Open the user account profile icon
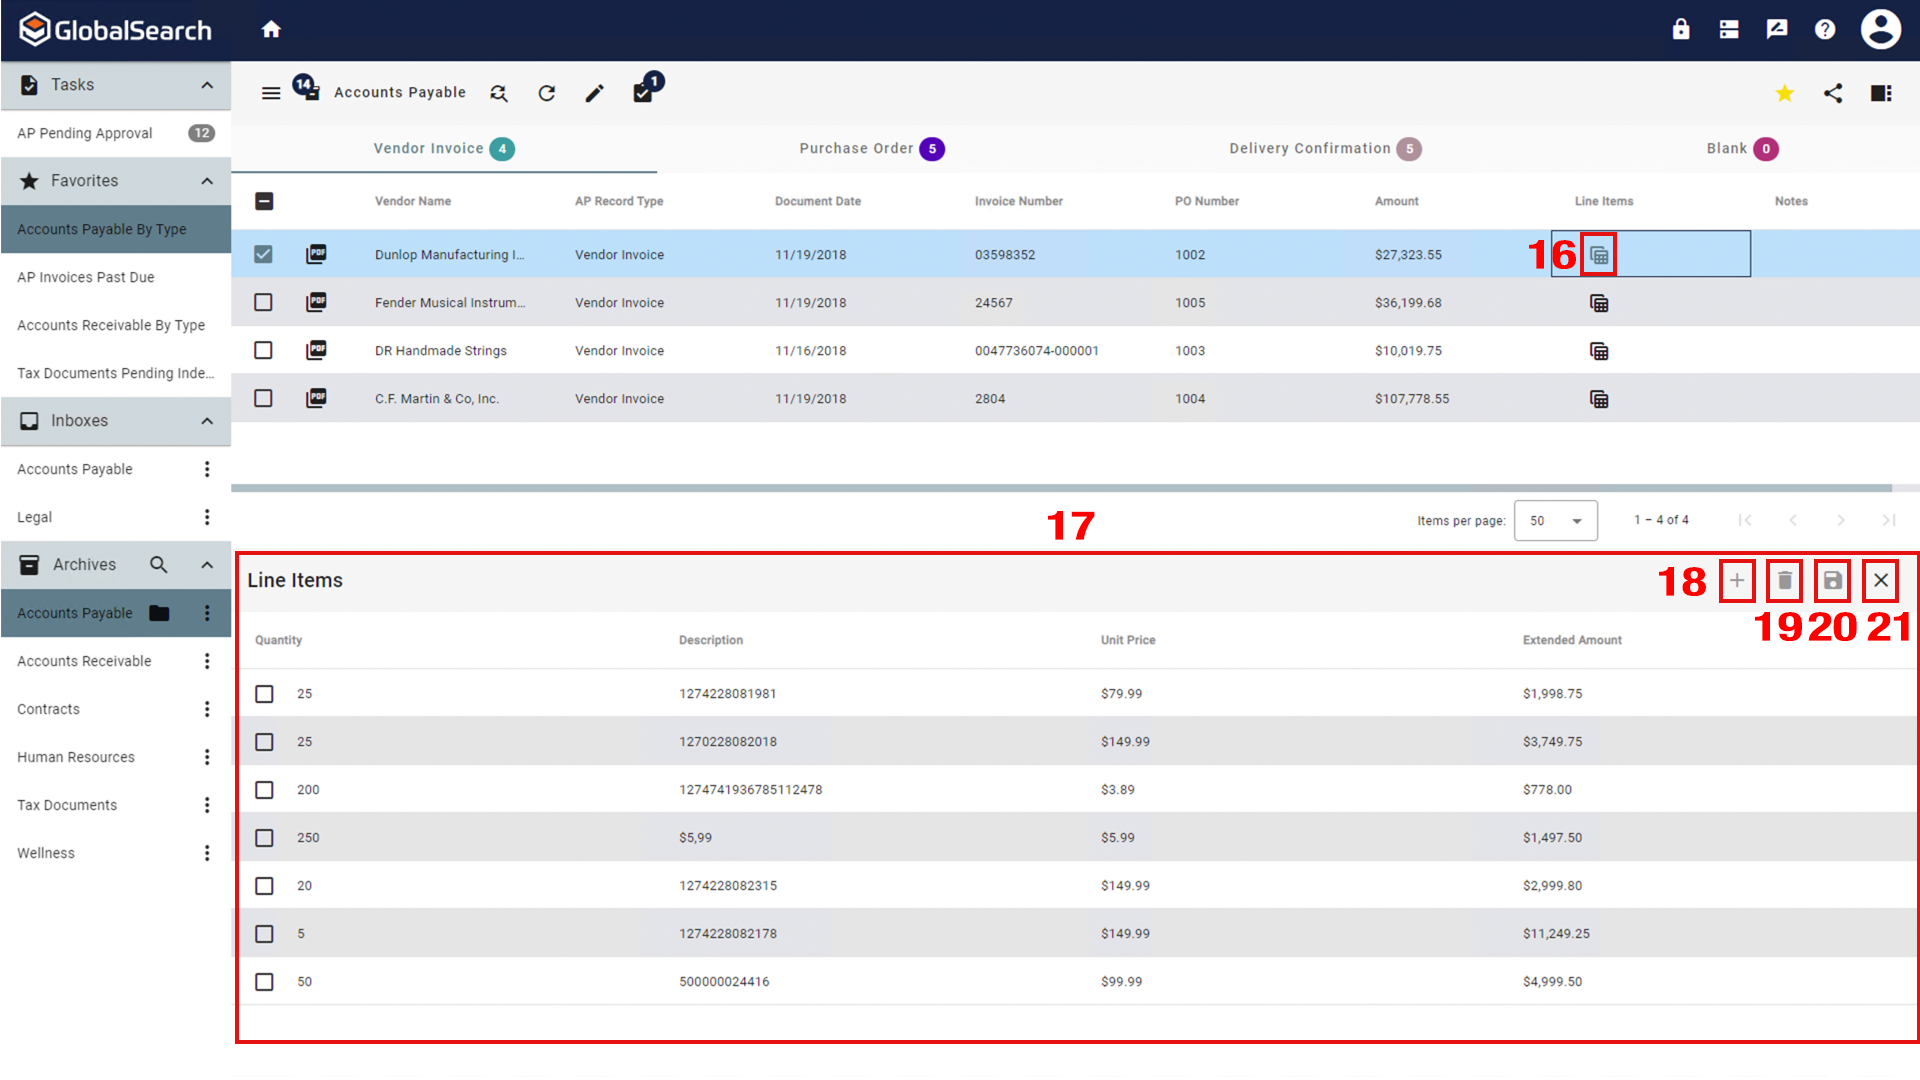This screenshot has width=1920, height=1080. (x=1881, y=29)
